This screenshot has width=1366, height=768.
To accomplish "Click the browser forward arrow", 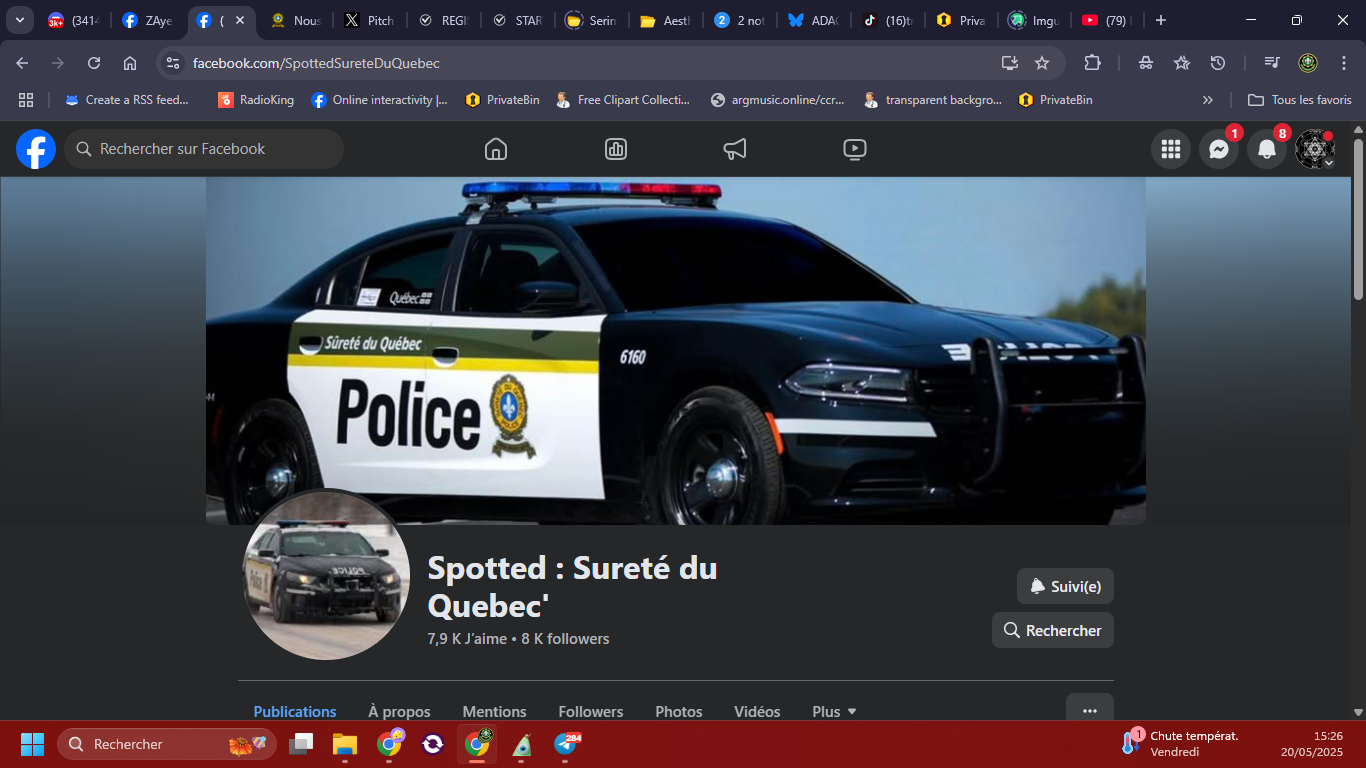I will click(58, 63).
